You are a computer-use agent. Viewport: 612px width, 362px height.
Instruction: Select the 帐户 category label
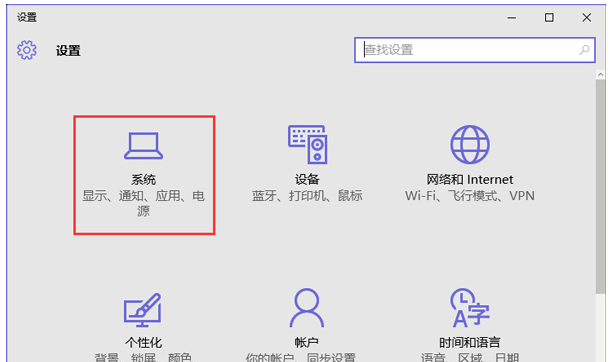pos(307,342)
